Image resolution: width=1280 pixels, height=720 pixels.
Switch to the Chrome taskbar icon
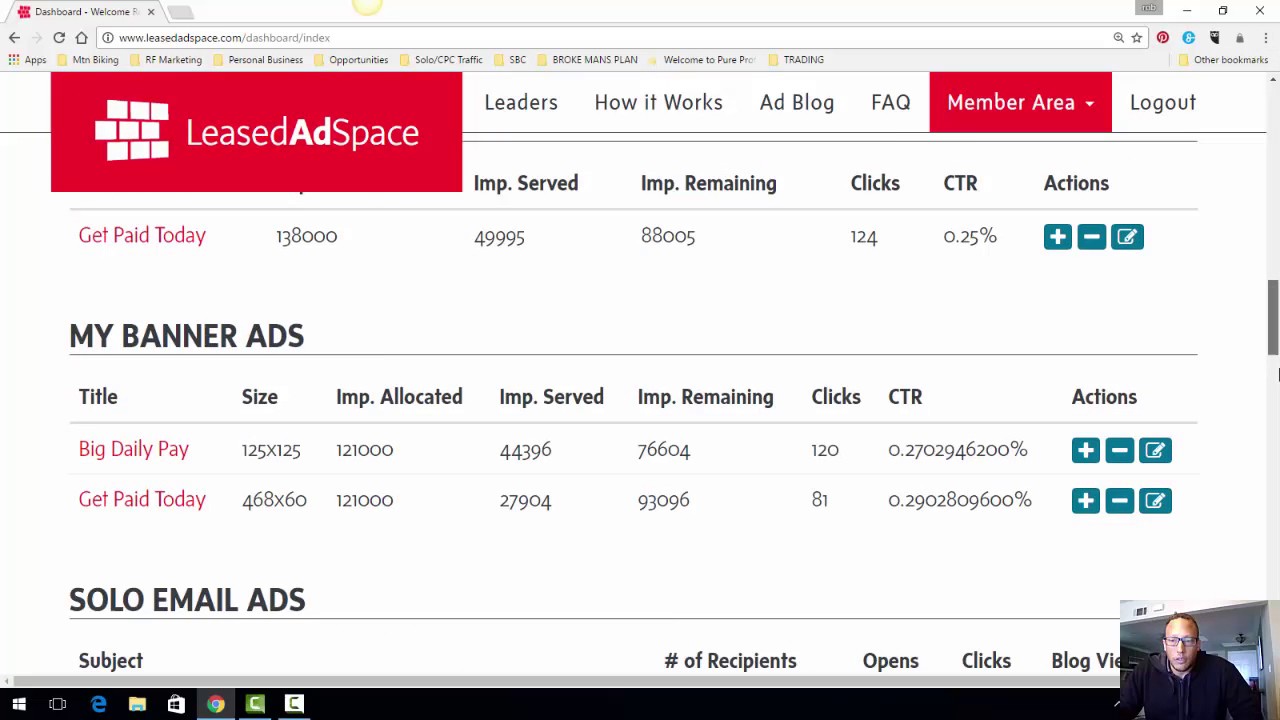215,704
